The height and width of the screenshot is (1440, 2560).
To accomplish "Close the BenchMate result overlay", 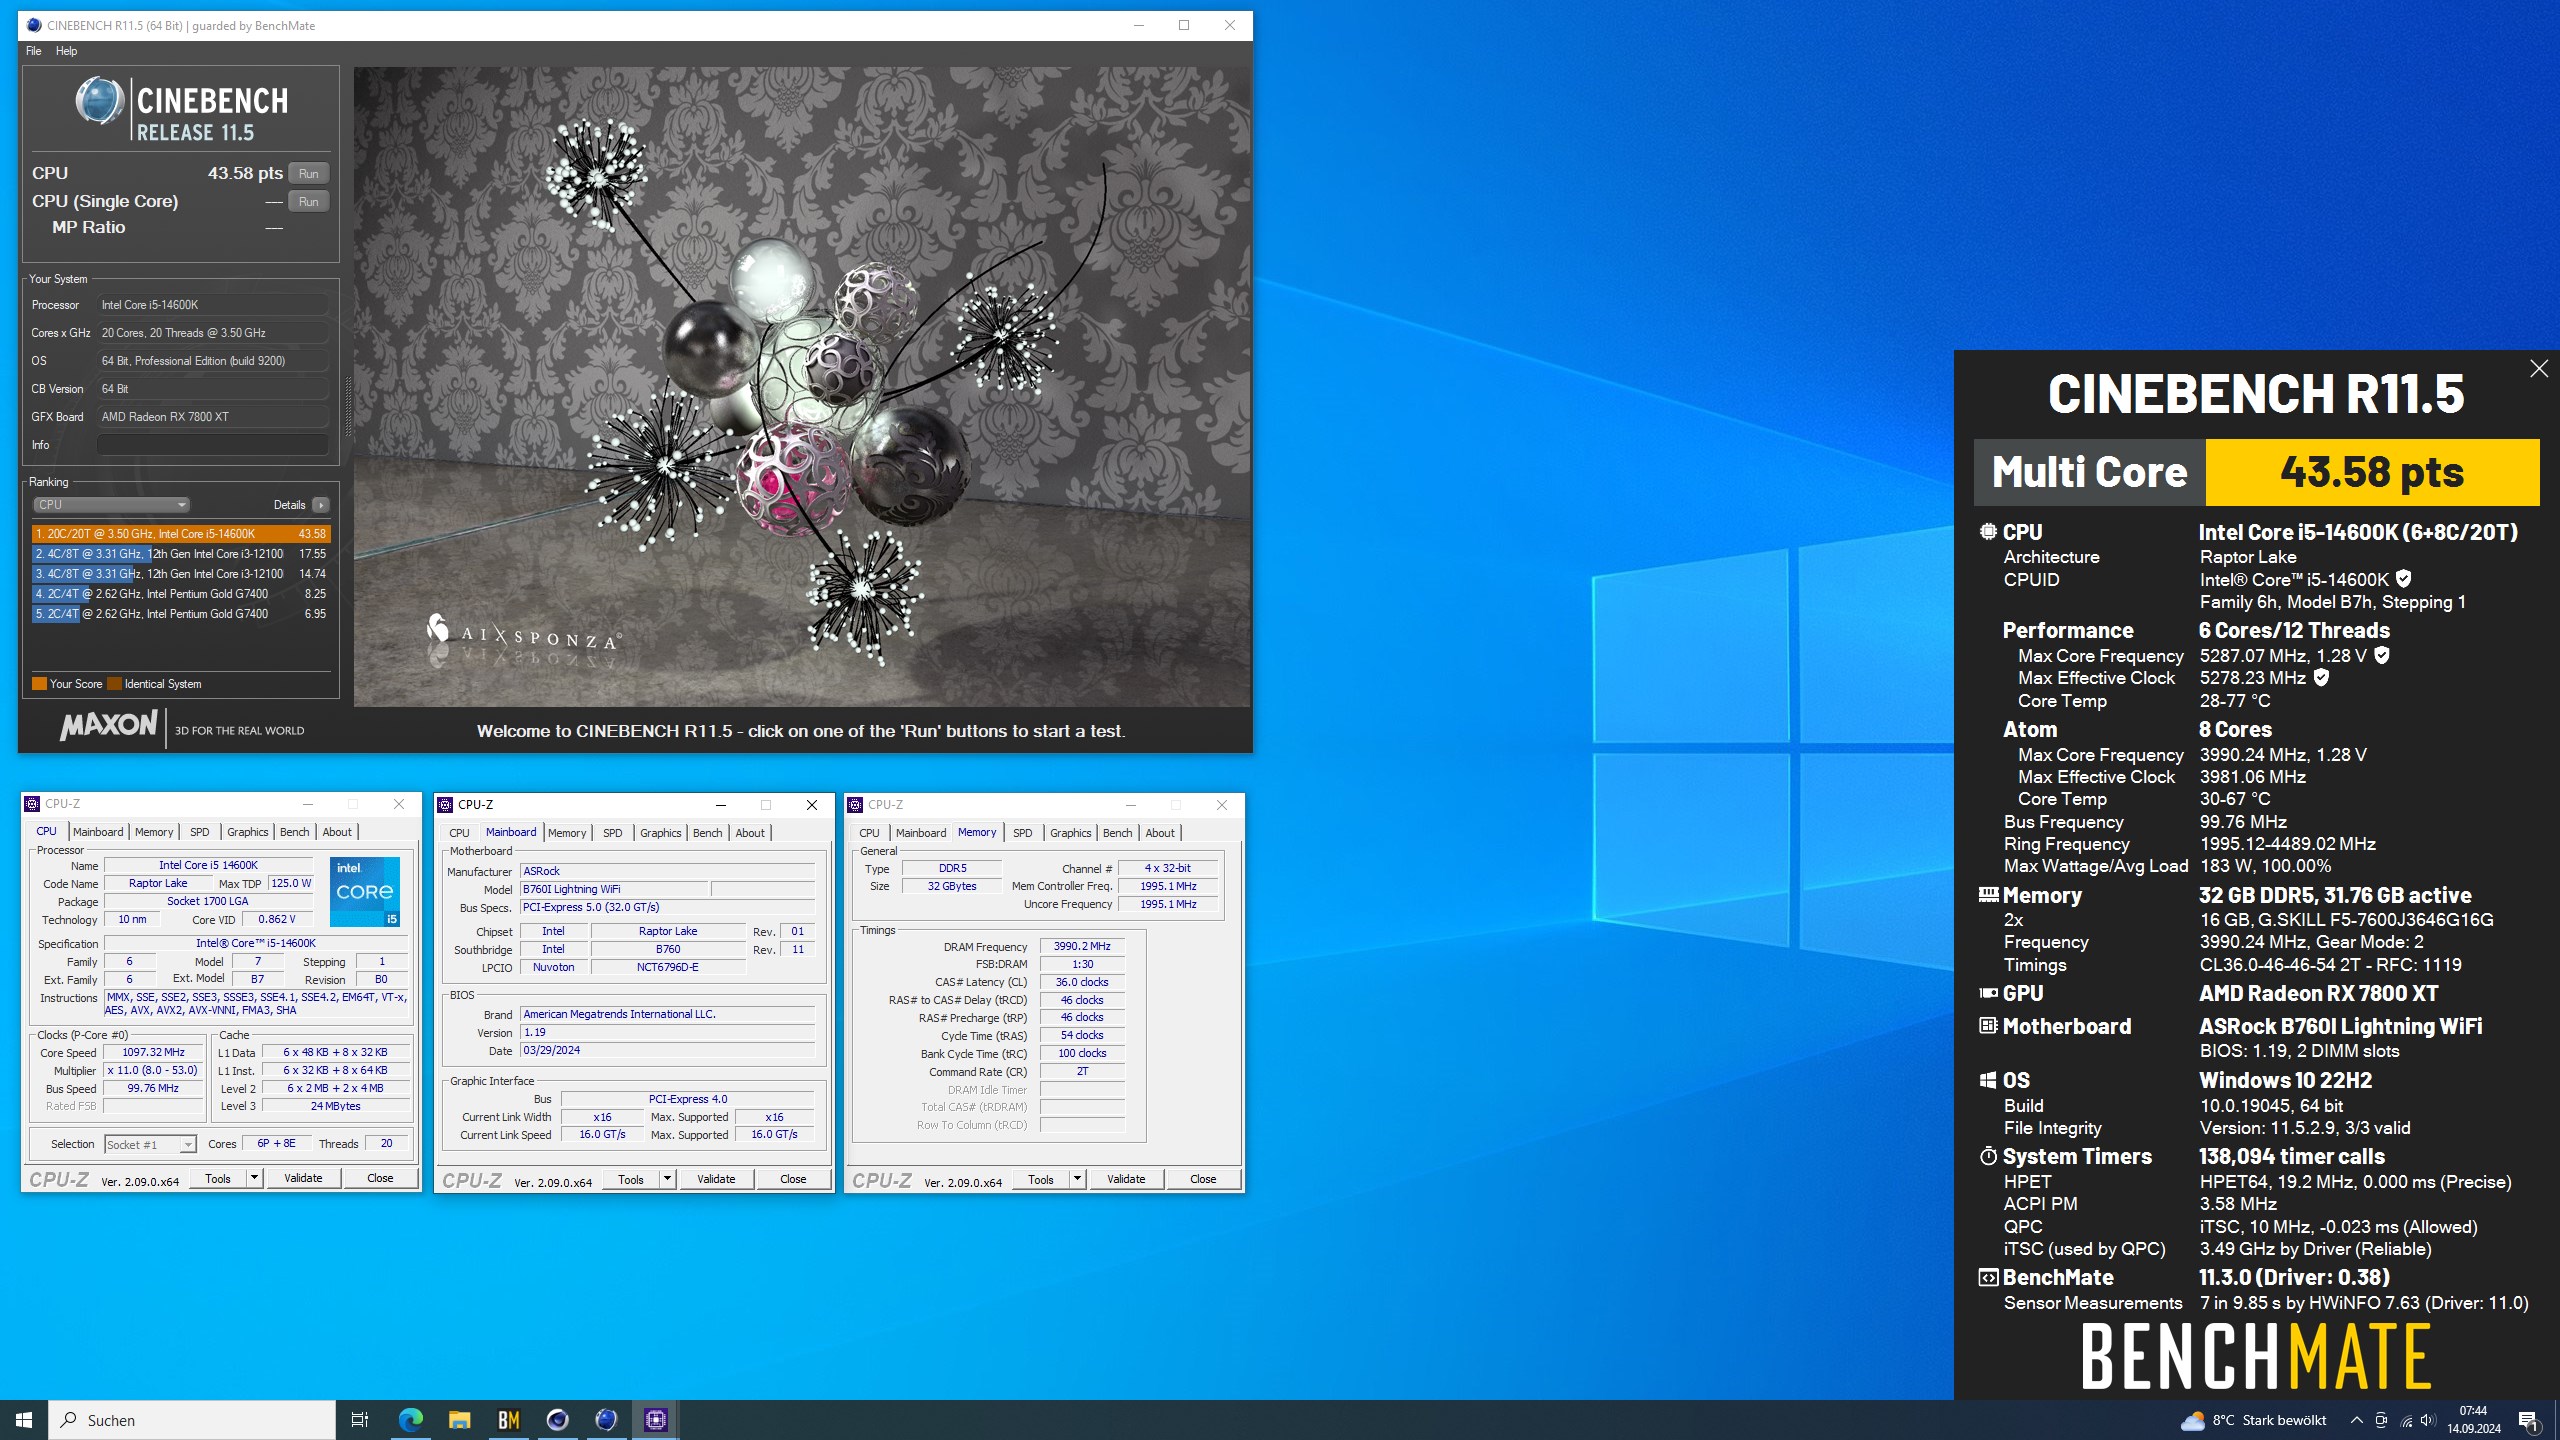I will 2539,369.
